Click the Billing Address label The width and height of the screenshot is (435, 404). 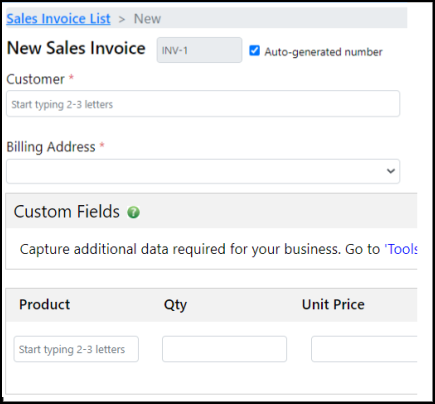(x=51, y=147)
